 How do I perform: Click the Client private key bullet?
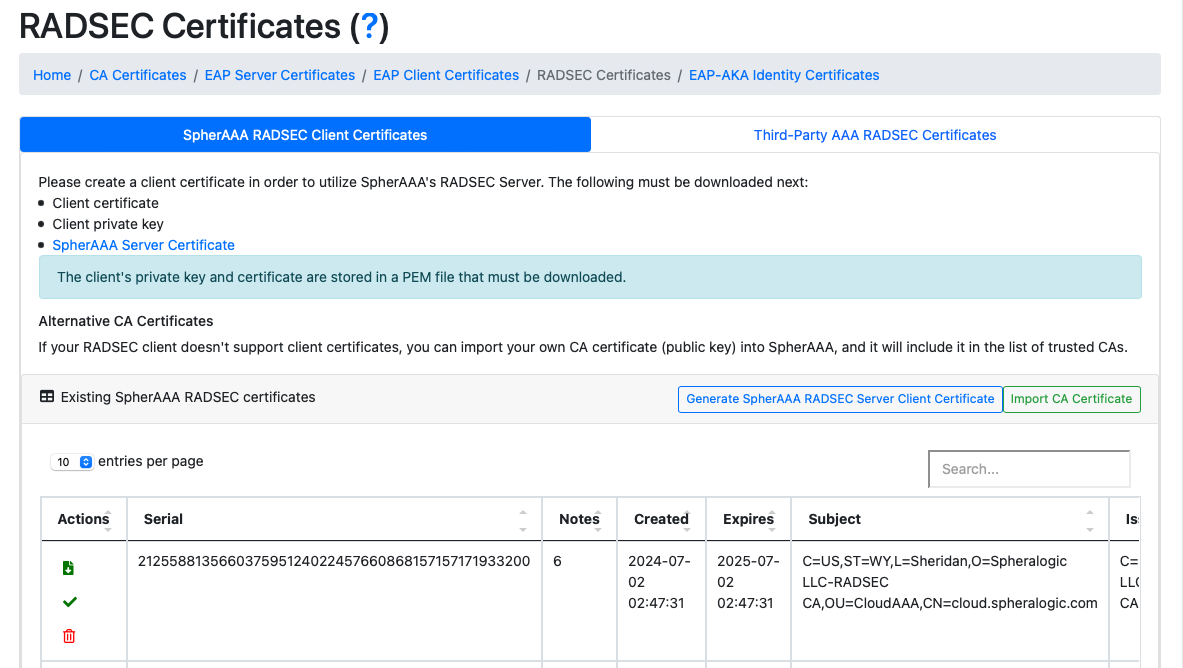tap(108, 224)
